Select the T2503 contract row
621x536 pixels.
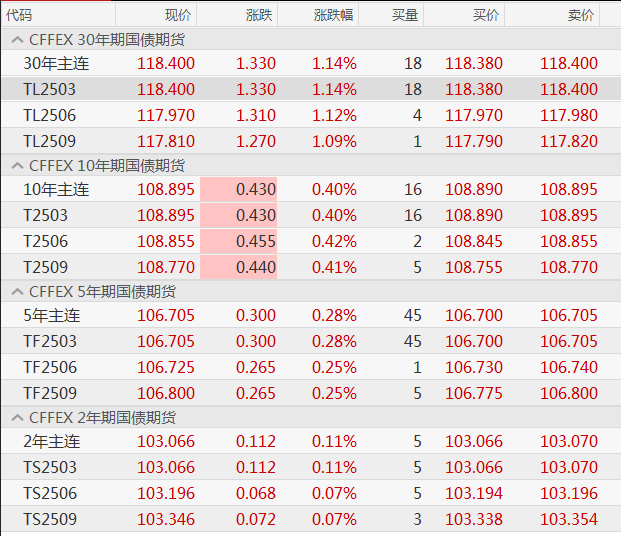point(311,215)
